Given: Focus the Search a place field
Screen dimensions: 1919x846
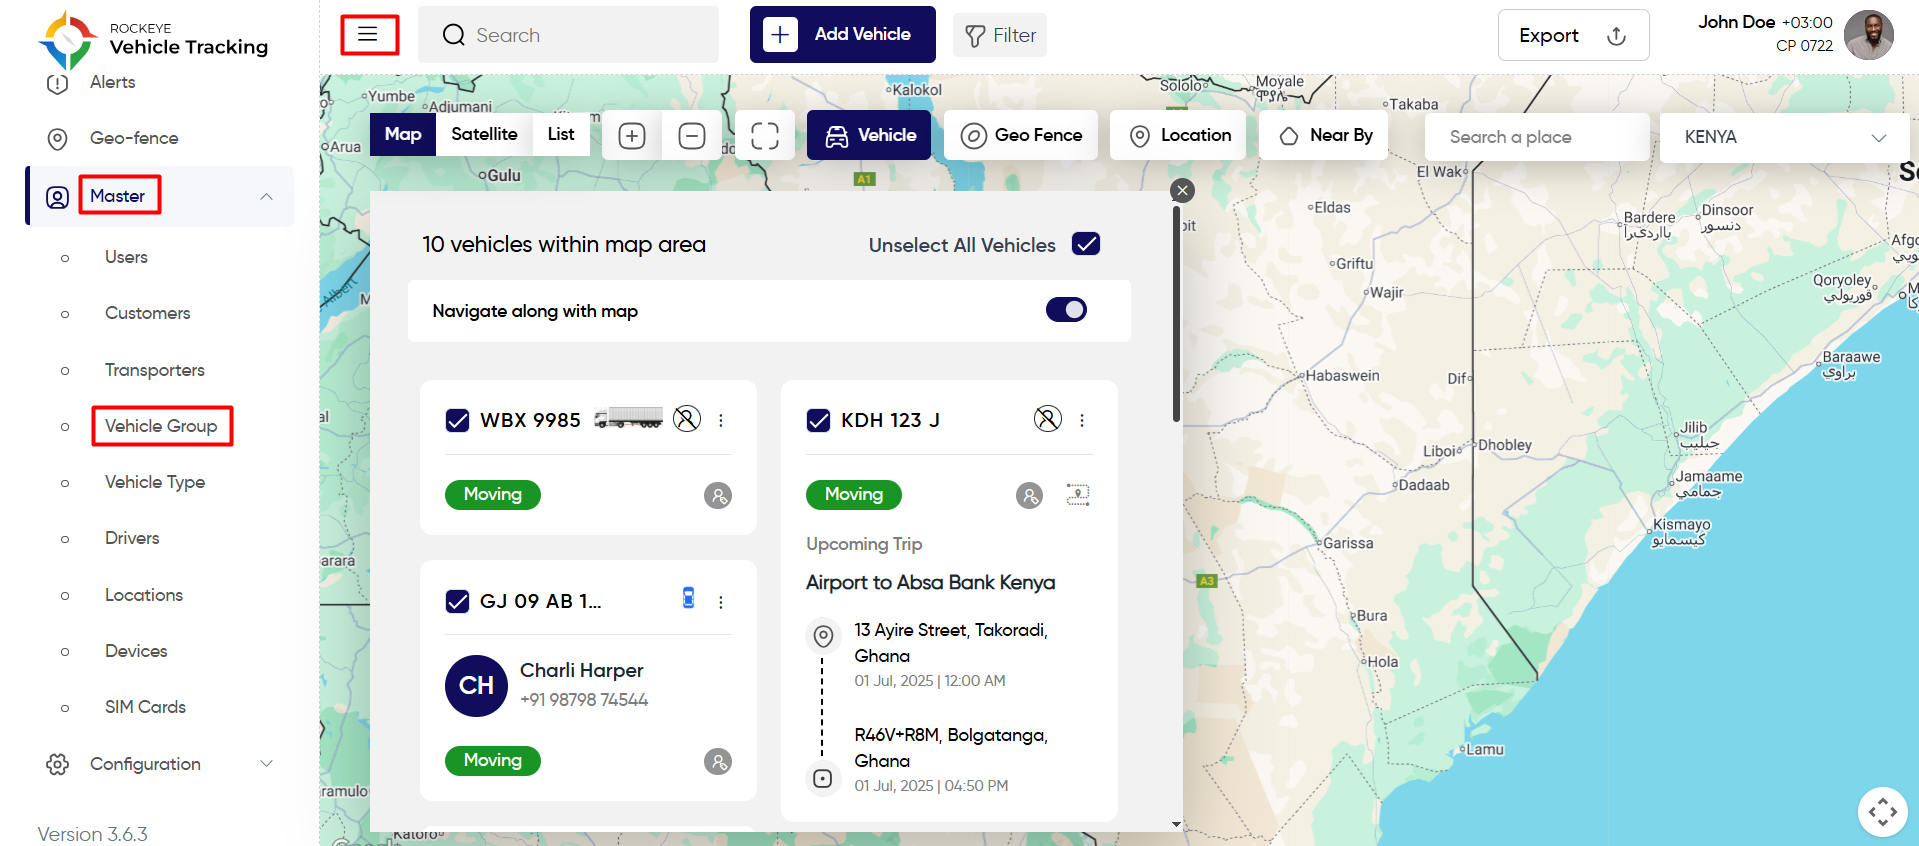Looking at the screenshot, I should coord(1537,137).
